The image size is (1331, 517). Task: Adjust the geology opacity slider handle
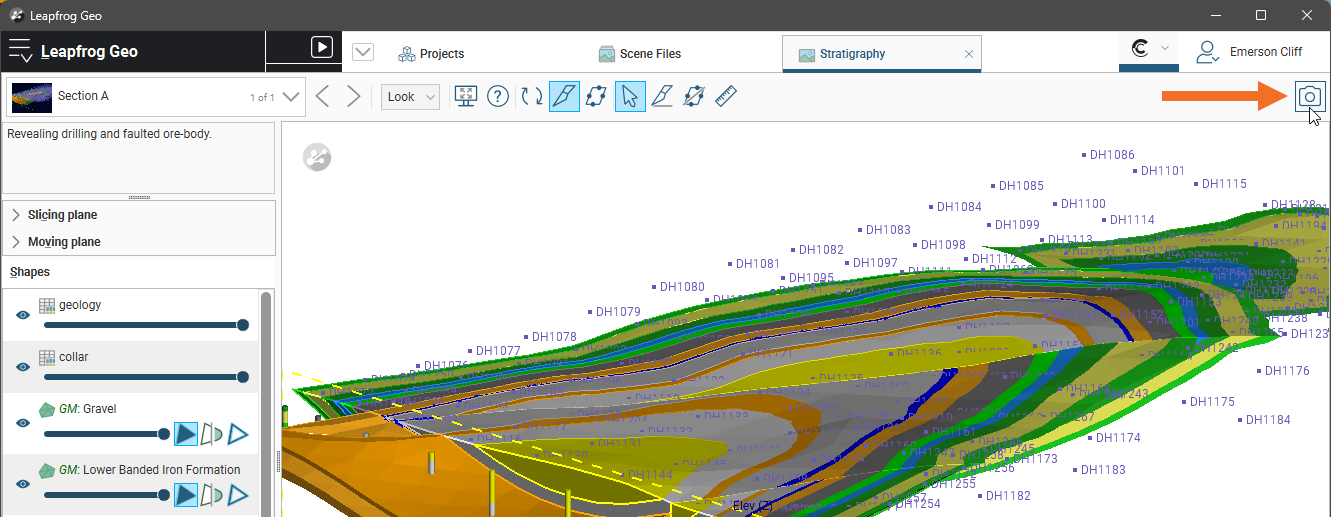coord(242,325)
